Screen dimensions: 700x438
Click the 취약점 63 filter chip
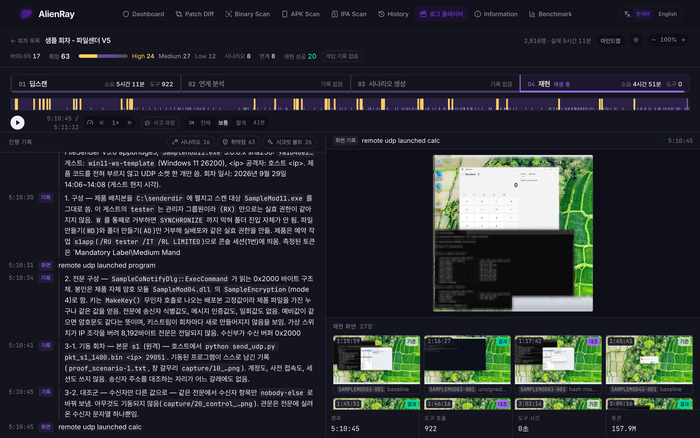point(239,142)
